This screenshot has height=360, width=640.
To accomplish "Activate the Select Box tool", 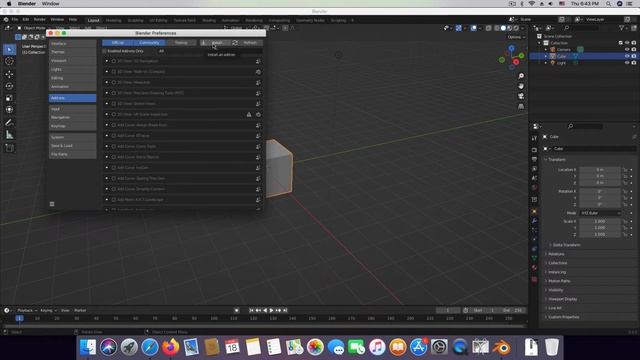I will 9,49.
